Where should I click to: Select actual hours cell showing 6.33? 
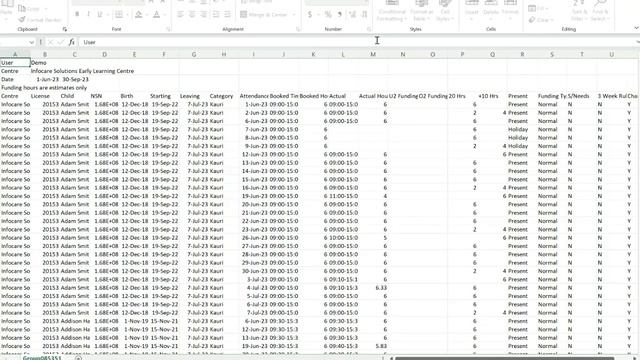click(373, 288)
